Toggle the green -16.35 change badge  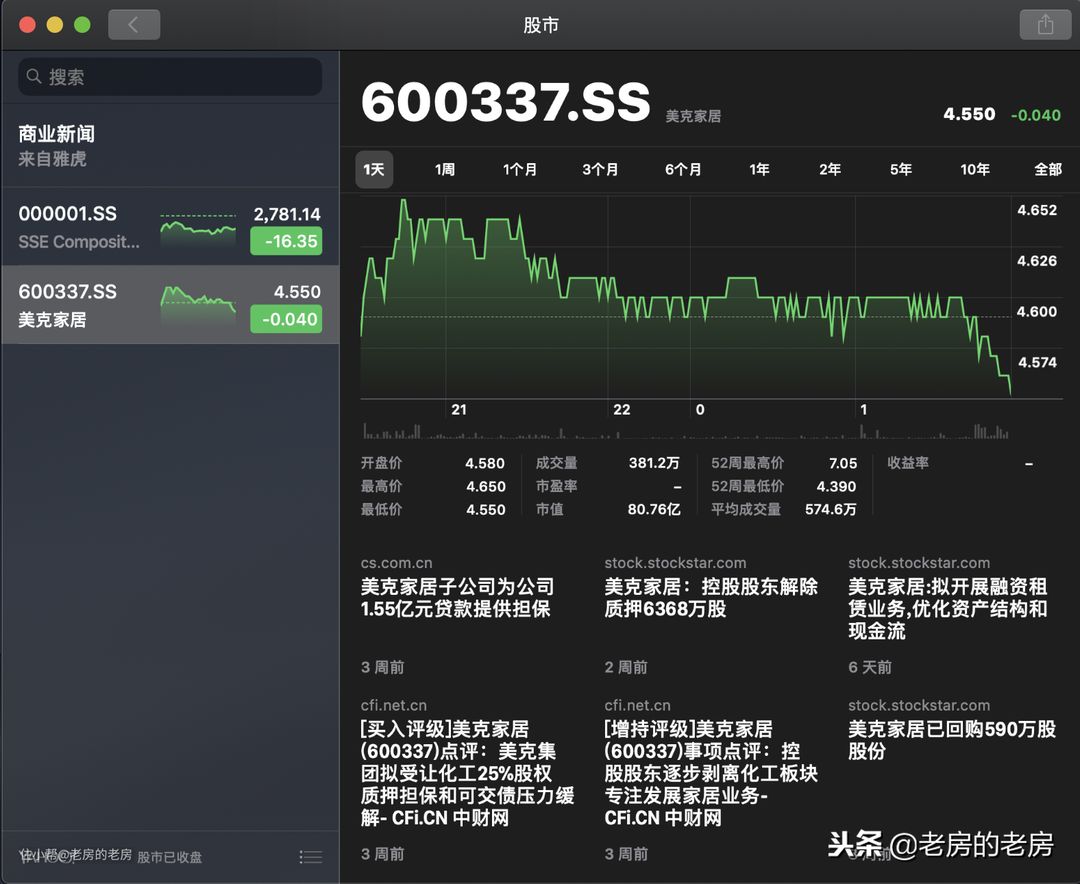286,241
